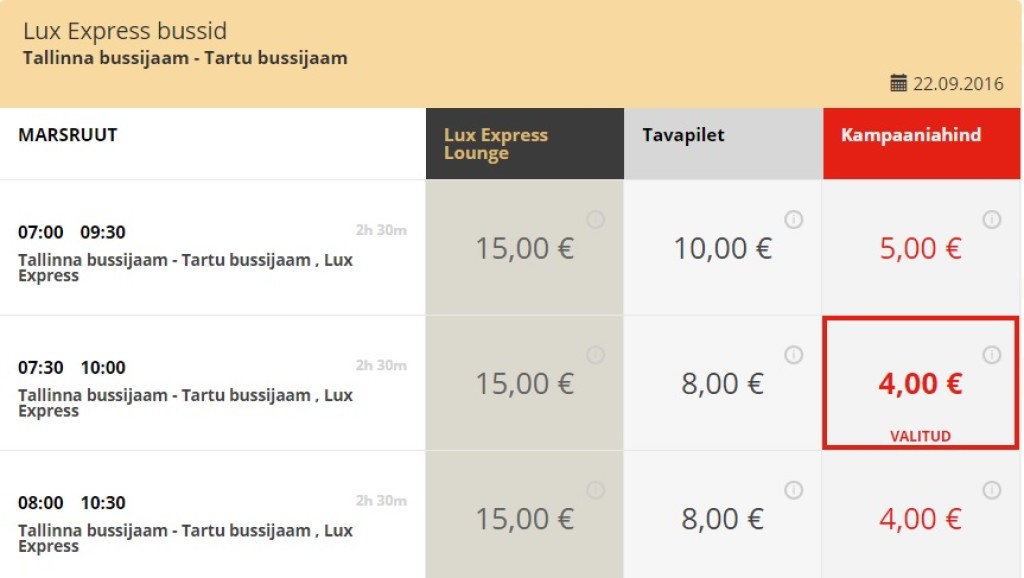Click the Lux Express Lounge column header
This screenshot has width=1024, height=578.
coord(496,144)
